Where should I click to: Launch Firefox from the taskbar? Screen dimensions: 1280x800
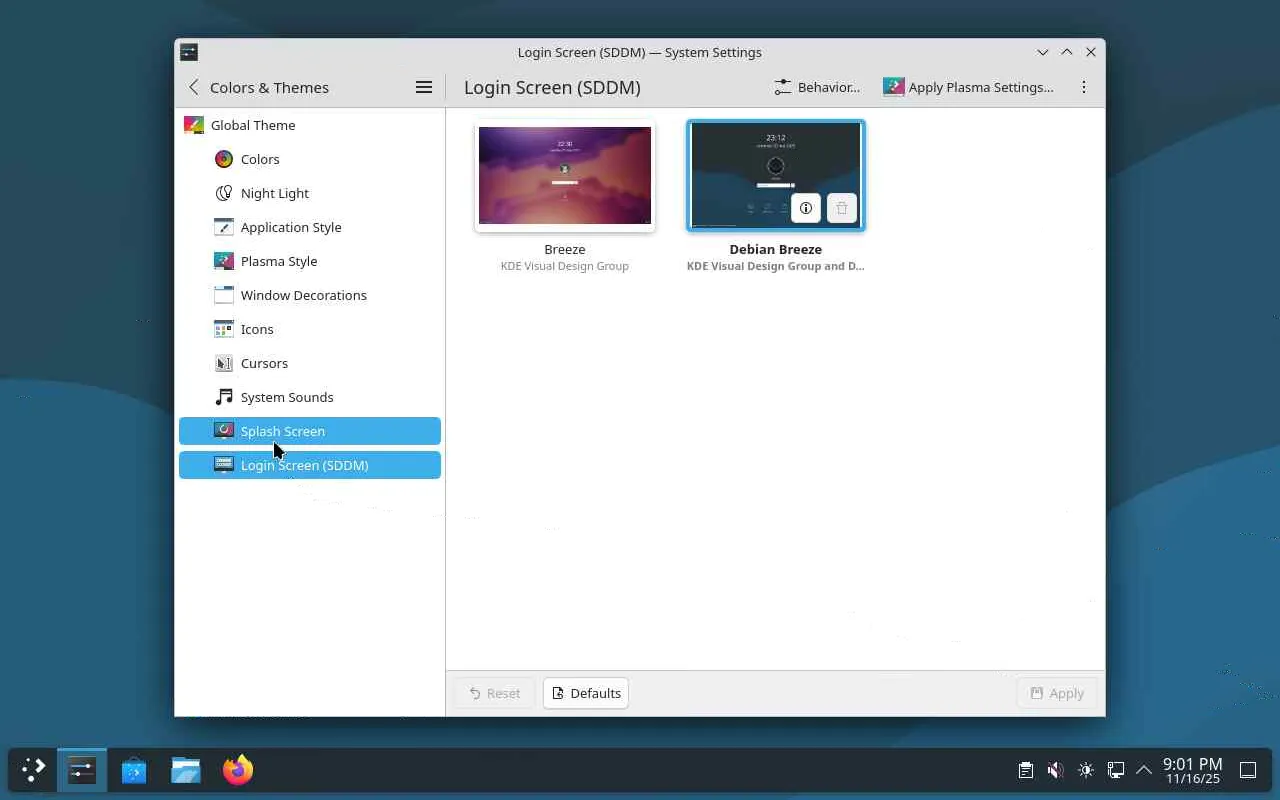pos(238,770)
